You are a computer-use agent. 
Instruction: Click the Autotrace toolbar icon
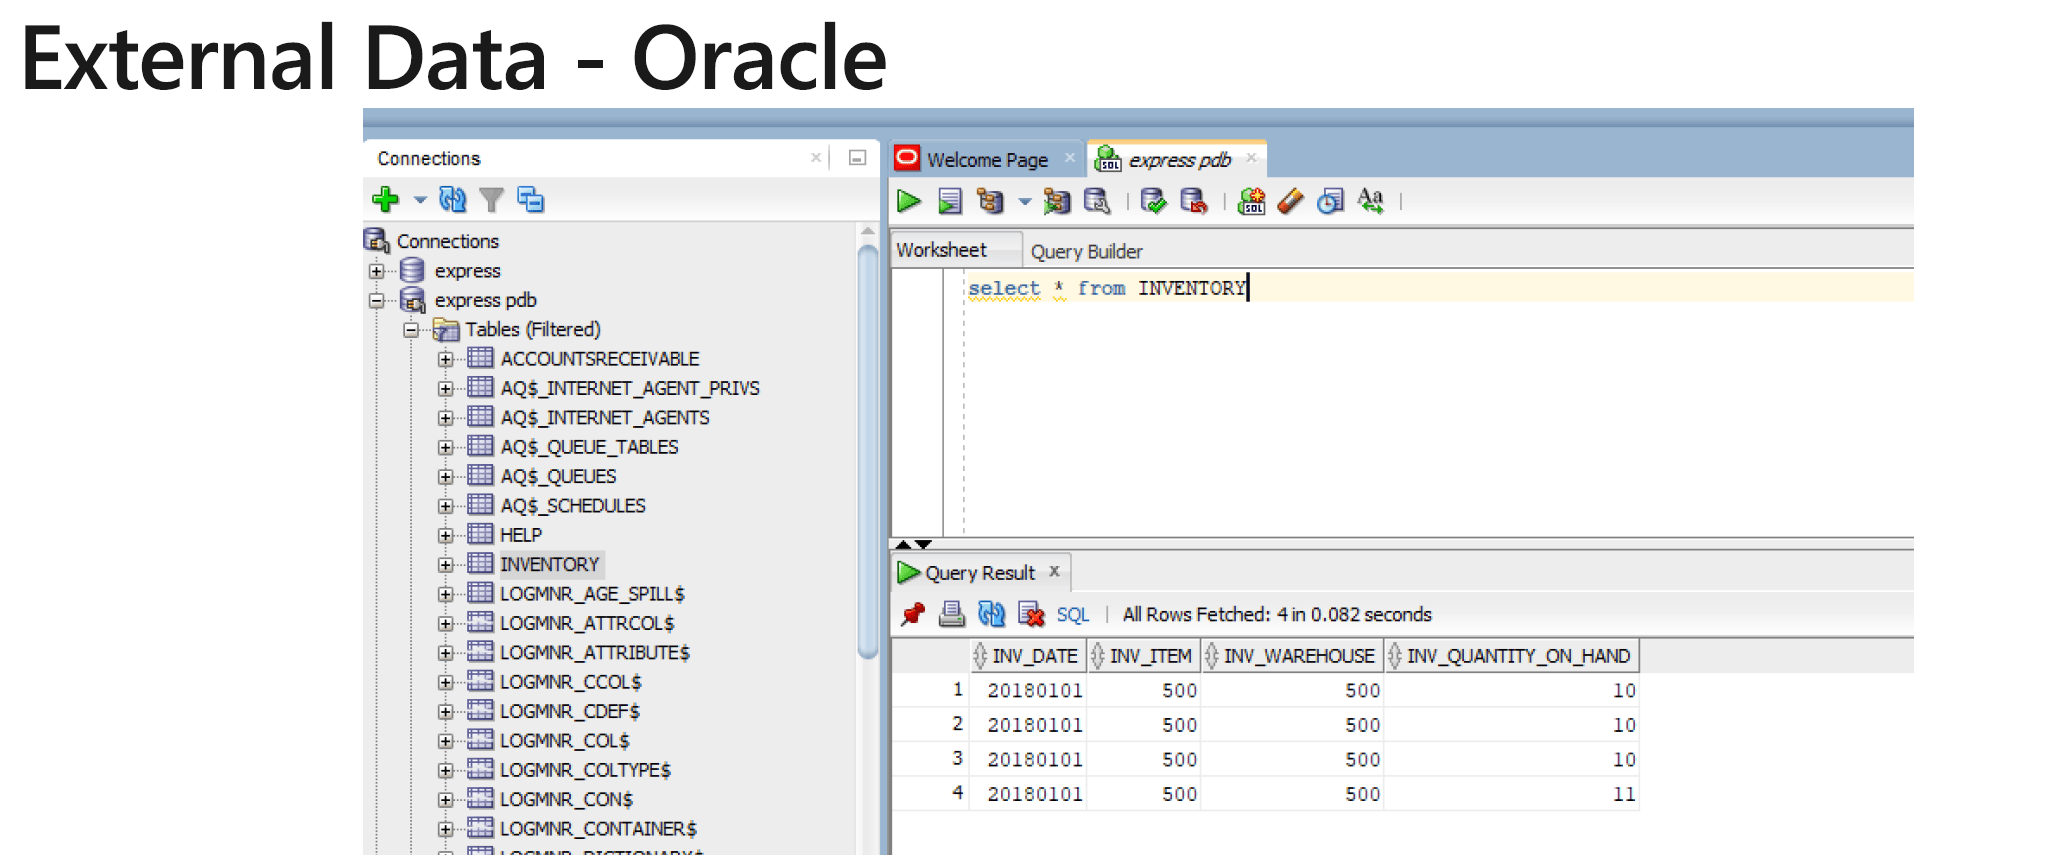1056,201
